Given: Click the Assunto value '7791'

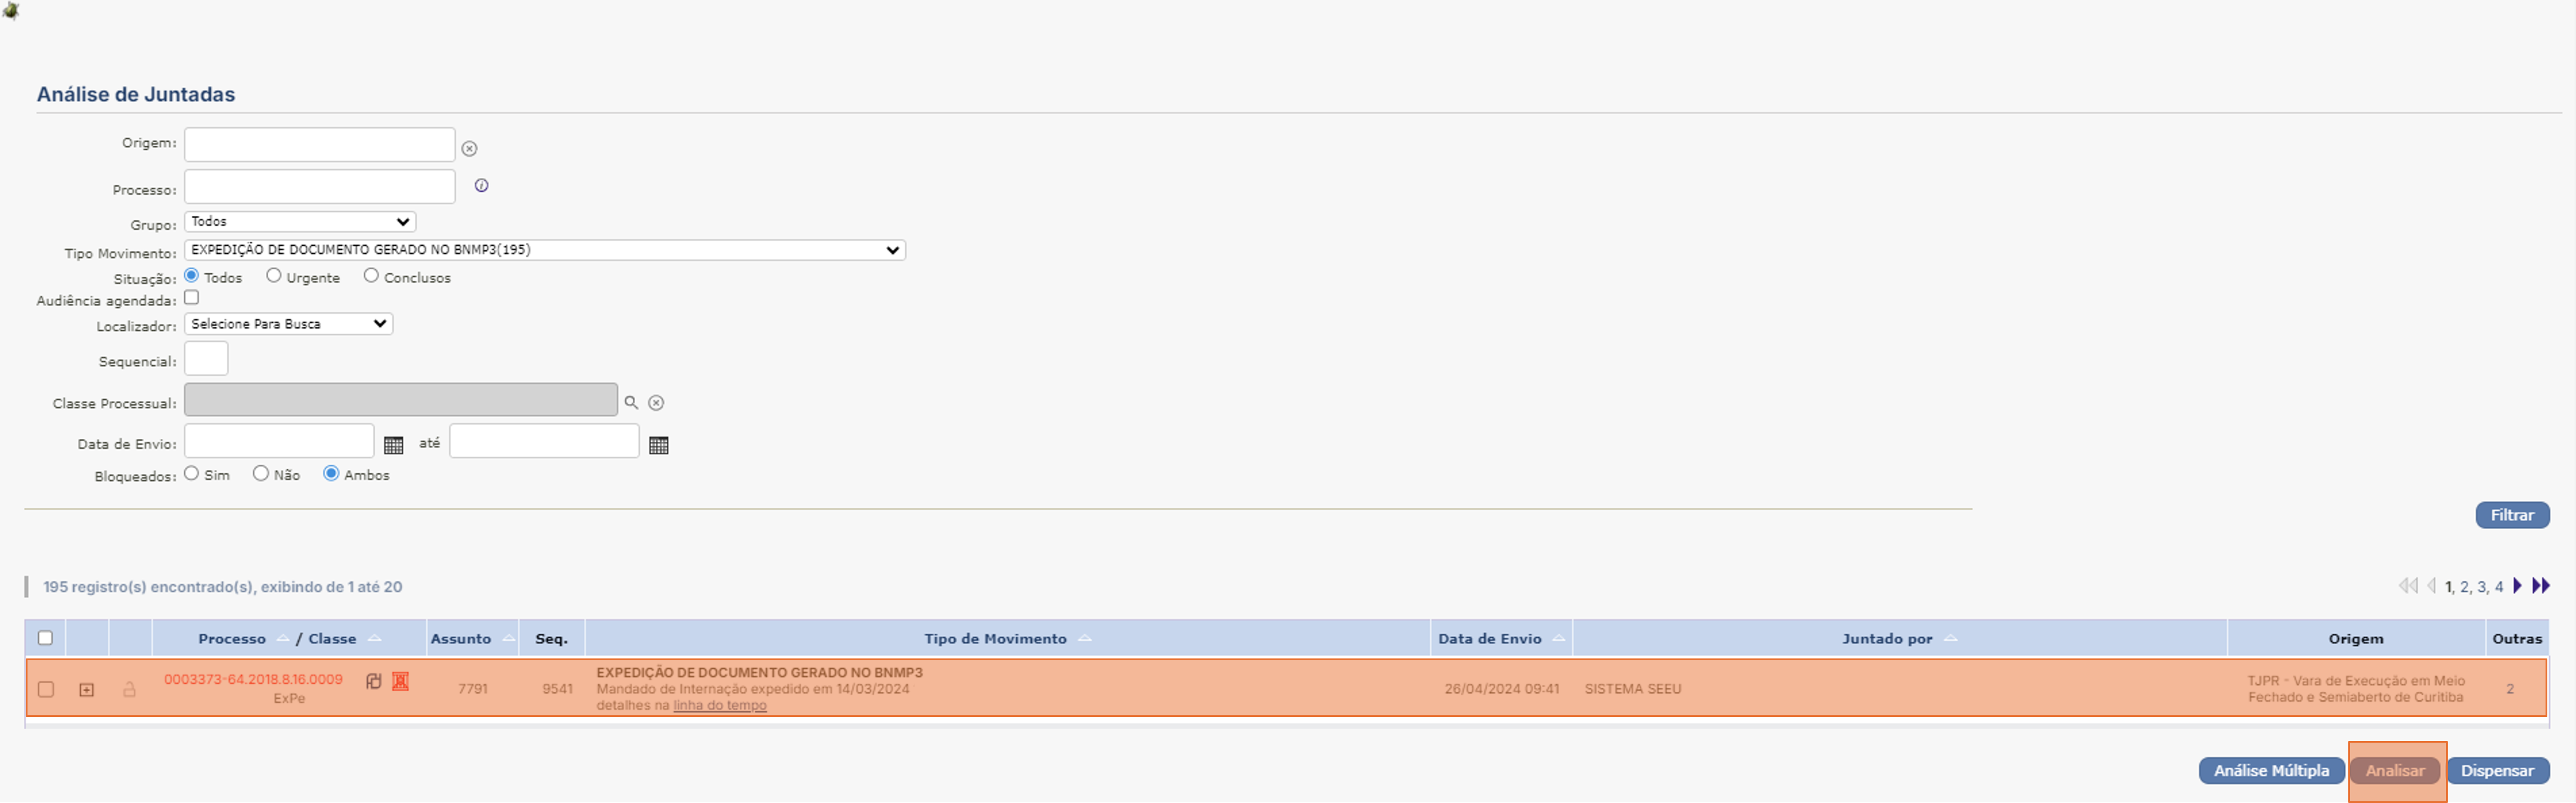Looking at the screenshot, I should click(472, 689).
